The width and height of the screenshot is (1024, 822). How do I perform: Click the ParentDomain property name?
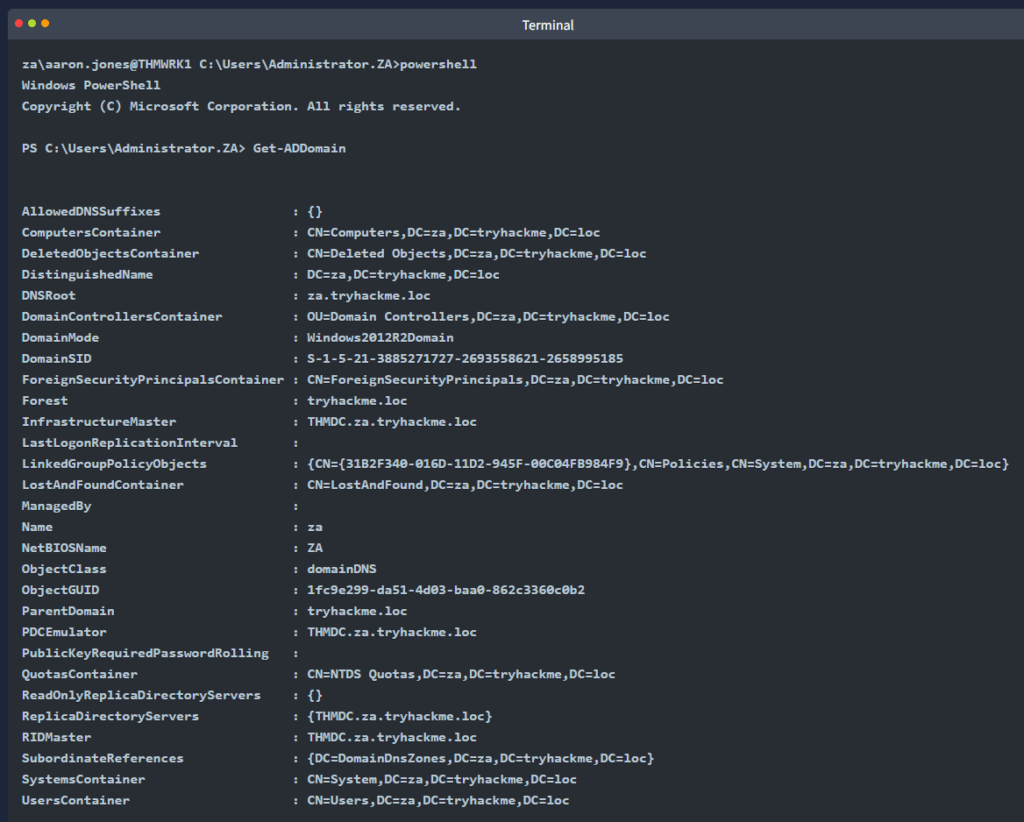68,611
